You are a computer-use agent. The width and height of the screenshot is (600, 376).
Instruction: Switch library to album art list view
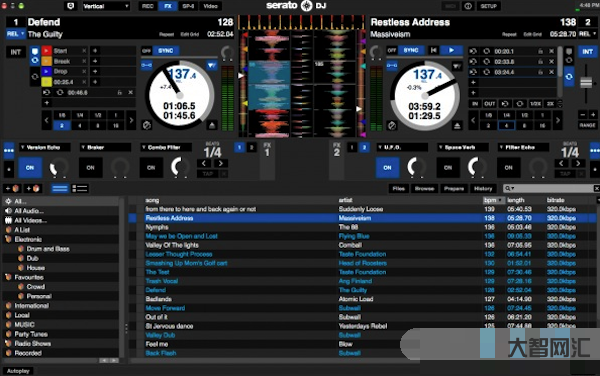80,189
